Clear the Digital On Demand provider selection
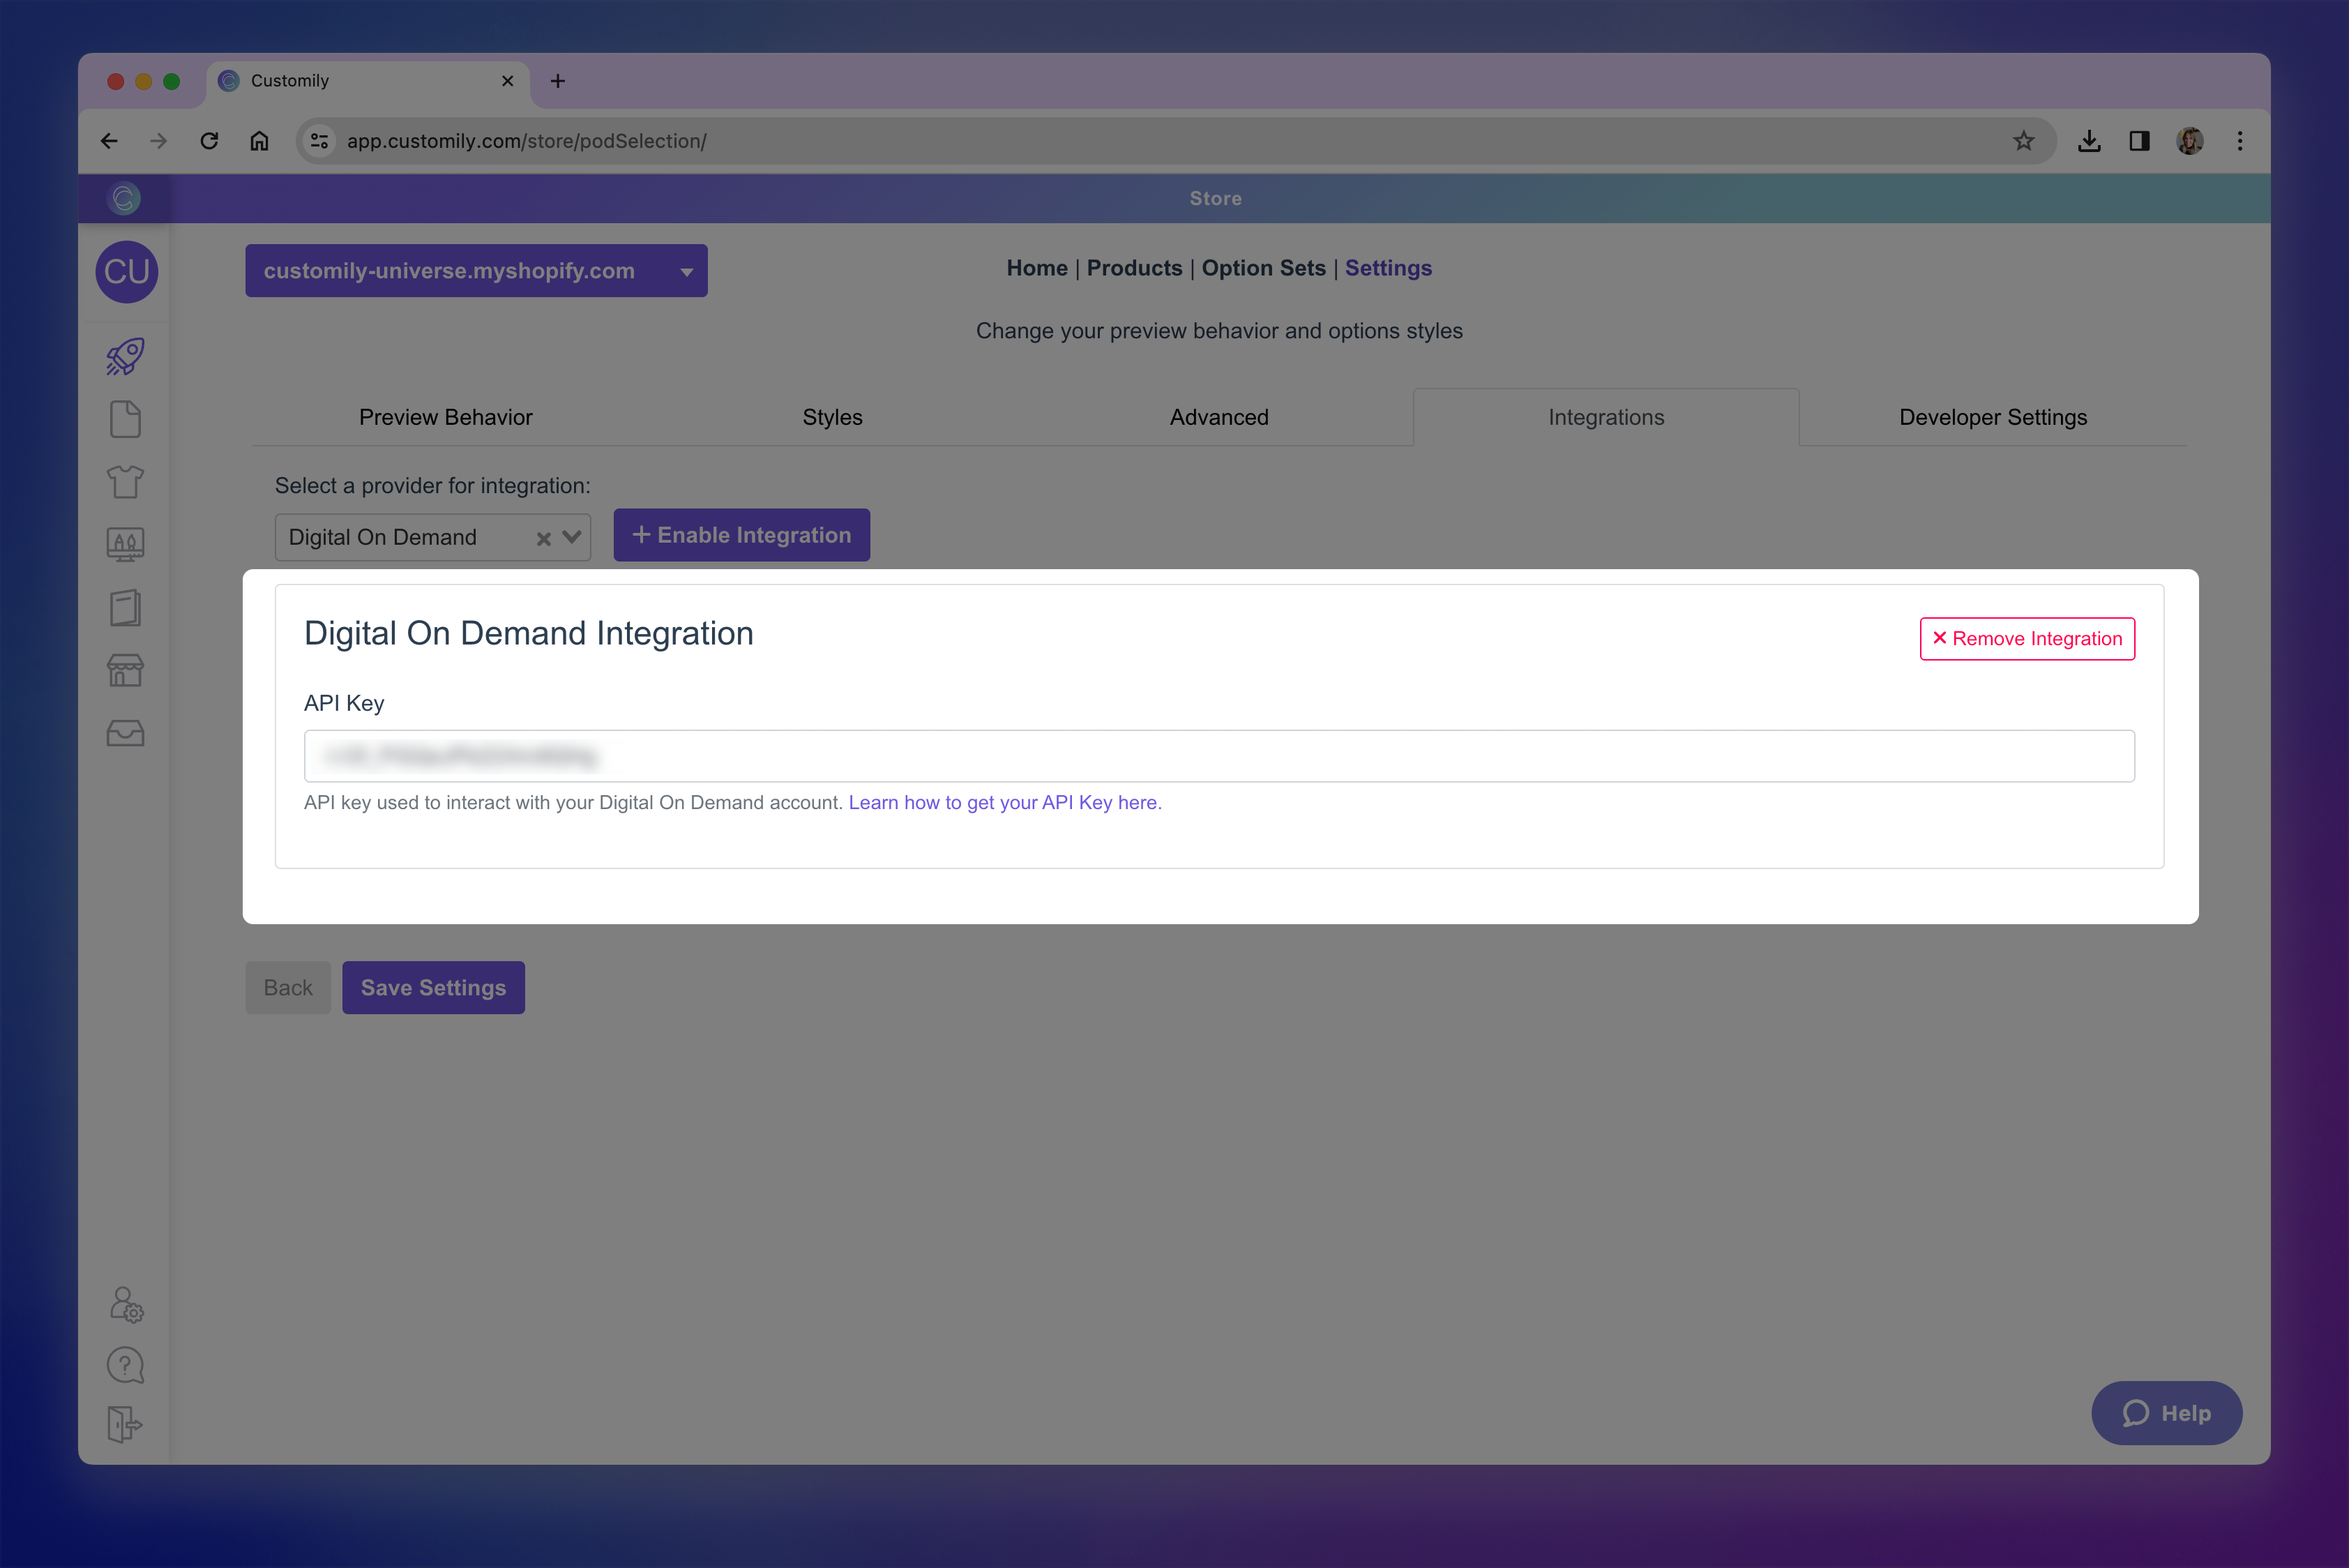Image resolution: width=2349 pixels, height=1568 pixels. tap(543, 537)
